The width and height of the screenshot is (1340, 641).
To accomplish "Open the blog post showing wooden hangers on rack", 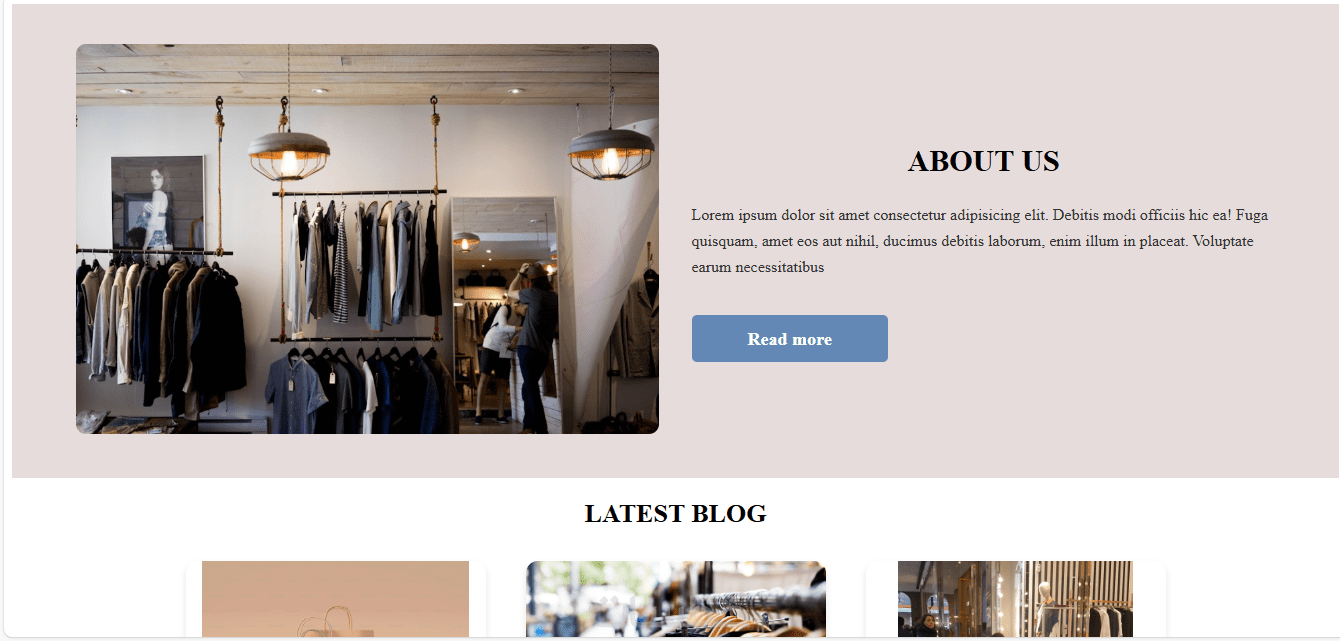I will coord(676,599).
